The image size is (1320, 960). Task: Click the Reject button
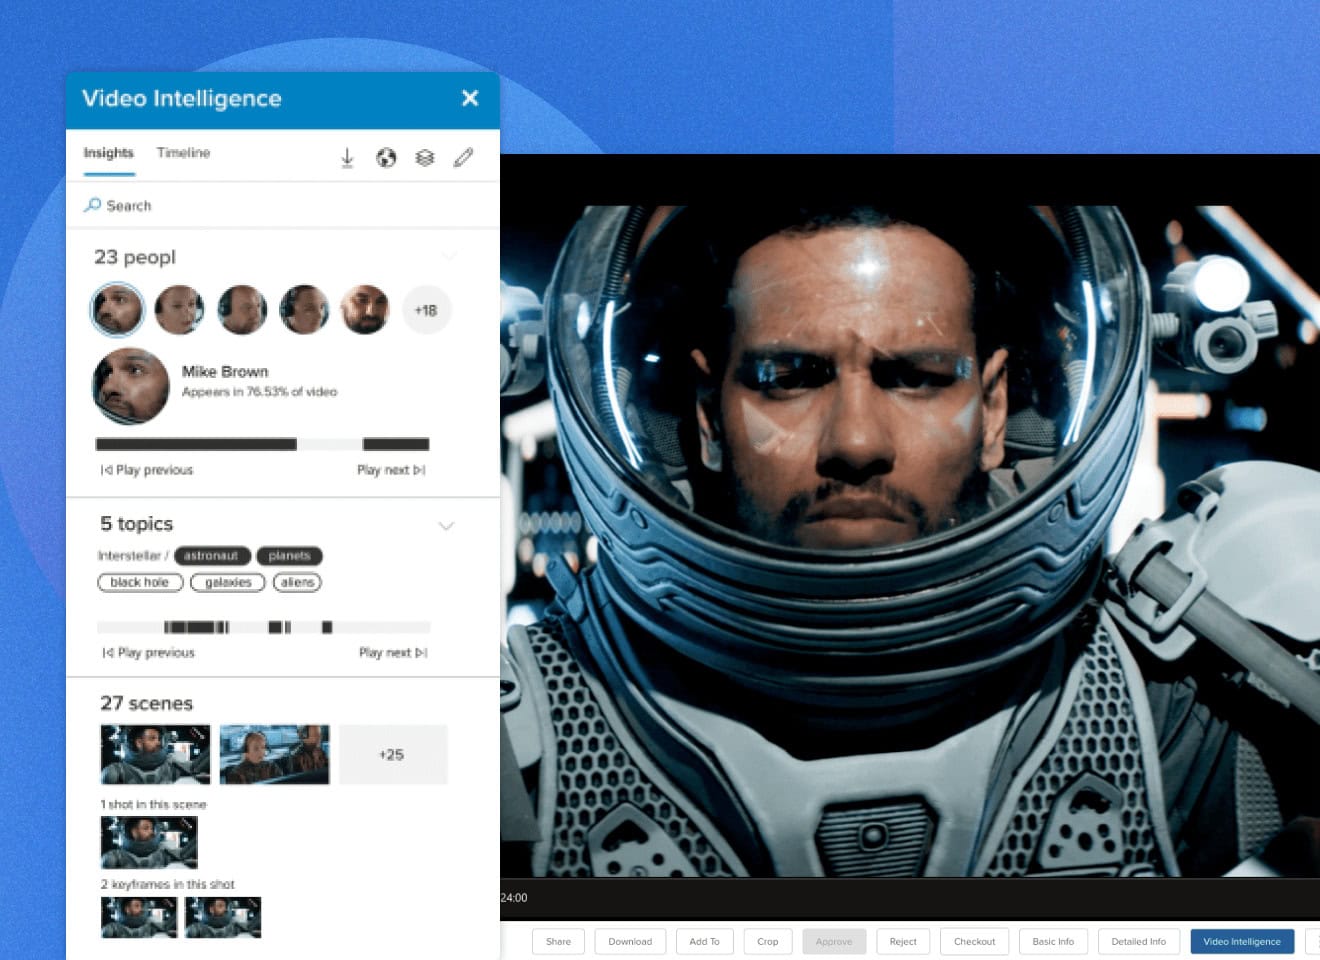click(x=902, y=941)
